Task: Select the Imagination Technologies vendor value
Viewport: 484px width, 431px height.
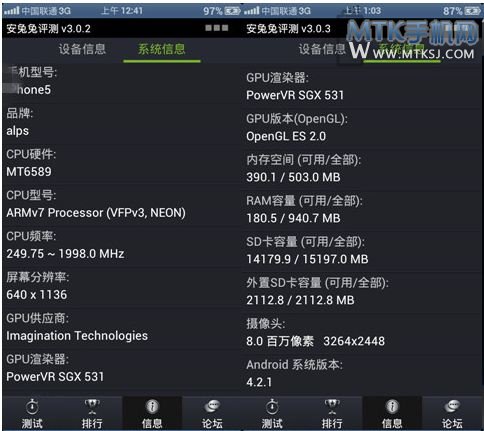Action: coord(77,336)
